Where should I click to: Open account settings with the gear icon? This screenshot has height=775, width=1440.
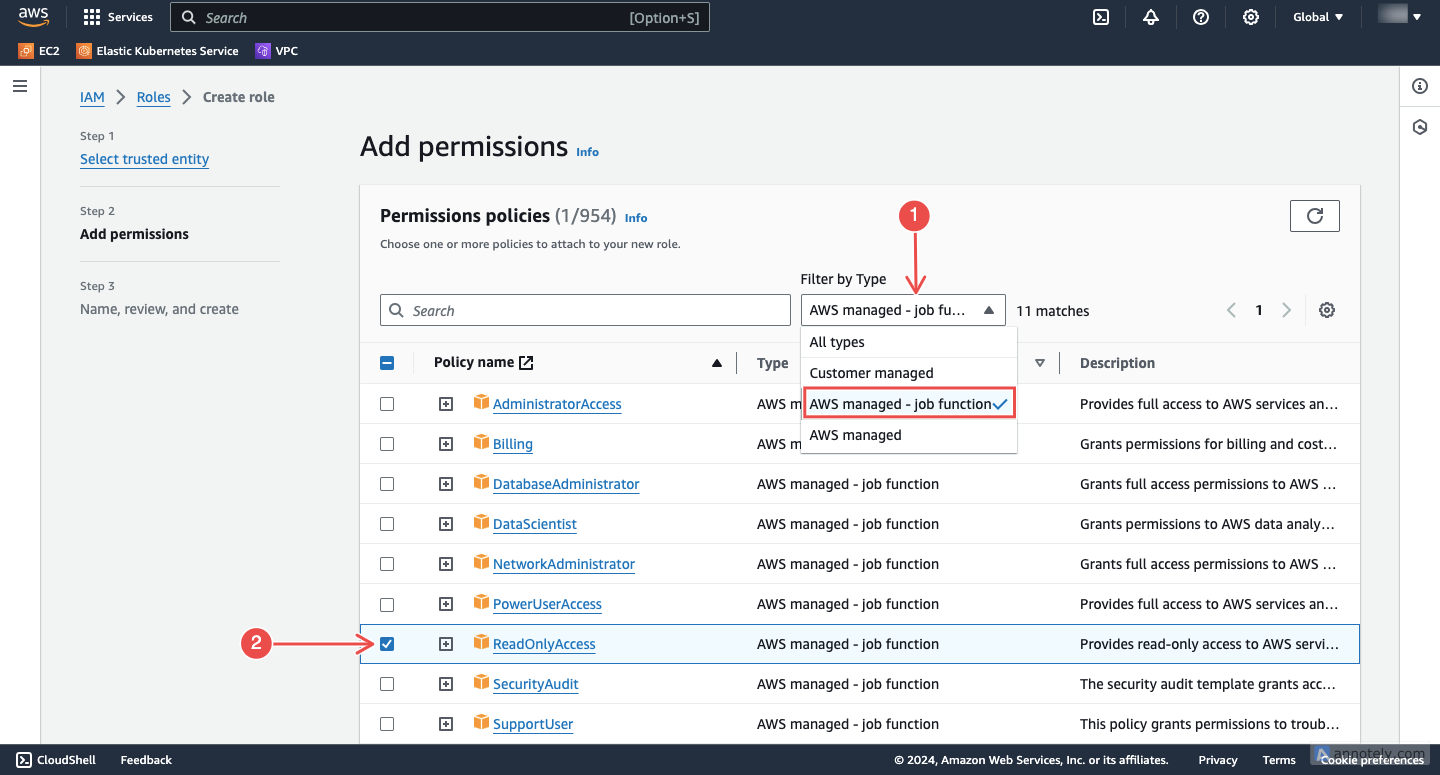(x=1251, y=17)
